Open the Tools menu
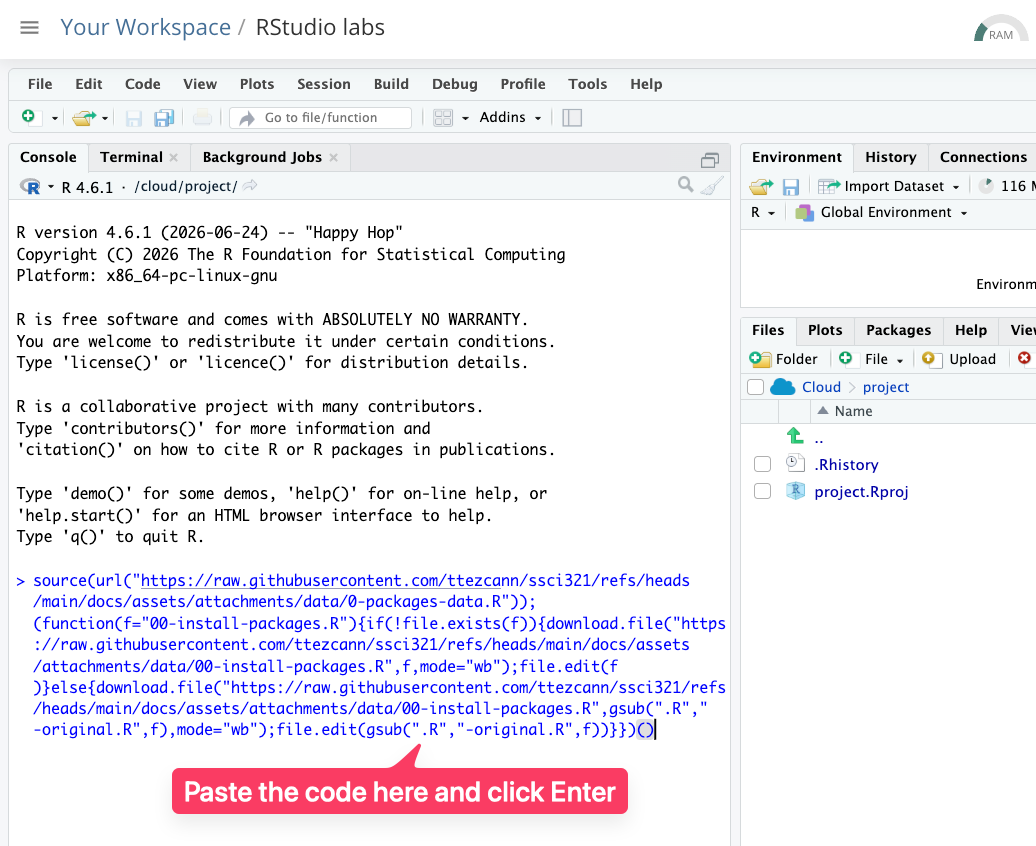This screenshot has width=1036, height=846. (x=587, y=84)
